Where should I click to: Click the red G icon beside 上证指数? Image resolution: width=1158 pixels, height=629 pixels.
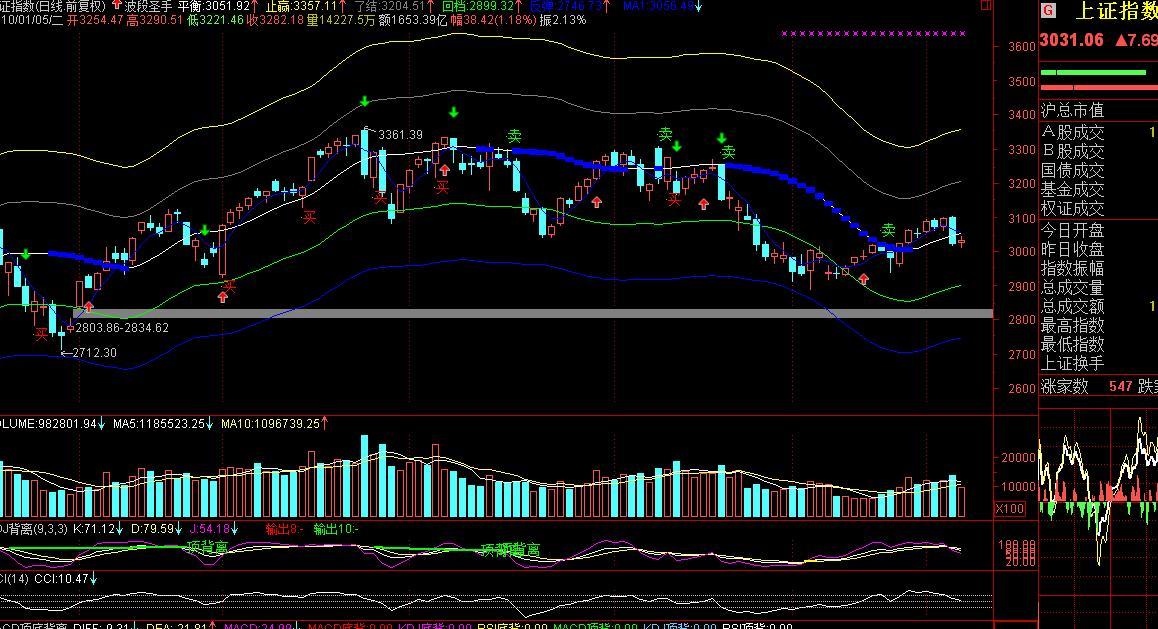tap(1048, 11)
